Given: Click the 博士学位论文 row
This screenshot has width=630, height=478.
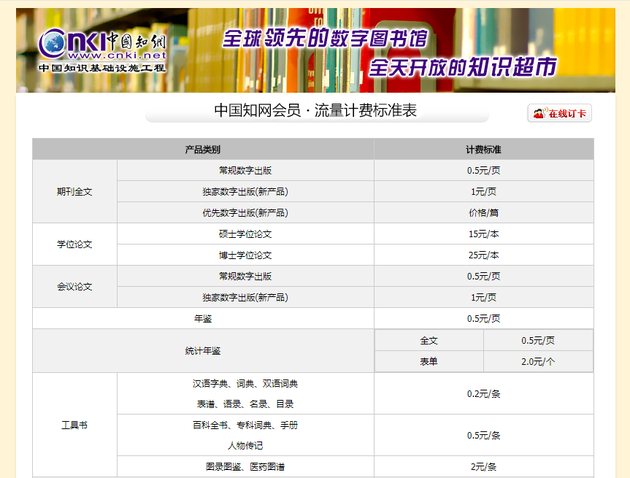Looking at the screenshot, I should [245, 255].
